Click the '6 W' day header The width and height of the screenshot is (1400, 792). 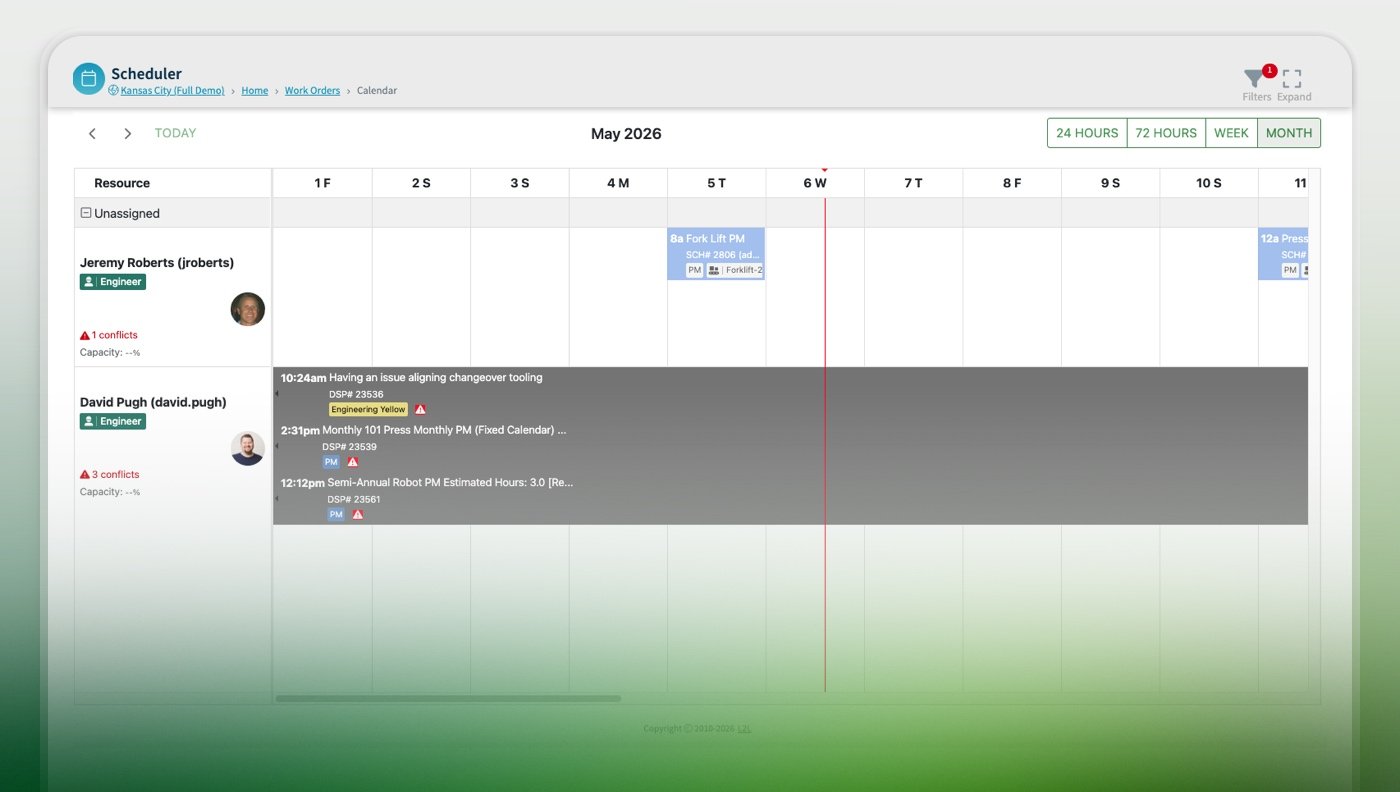click(x=815, y=183)
